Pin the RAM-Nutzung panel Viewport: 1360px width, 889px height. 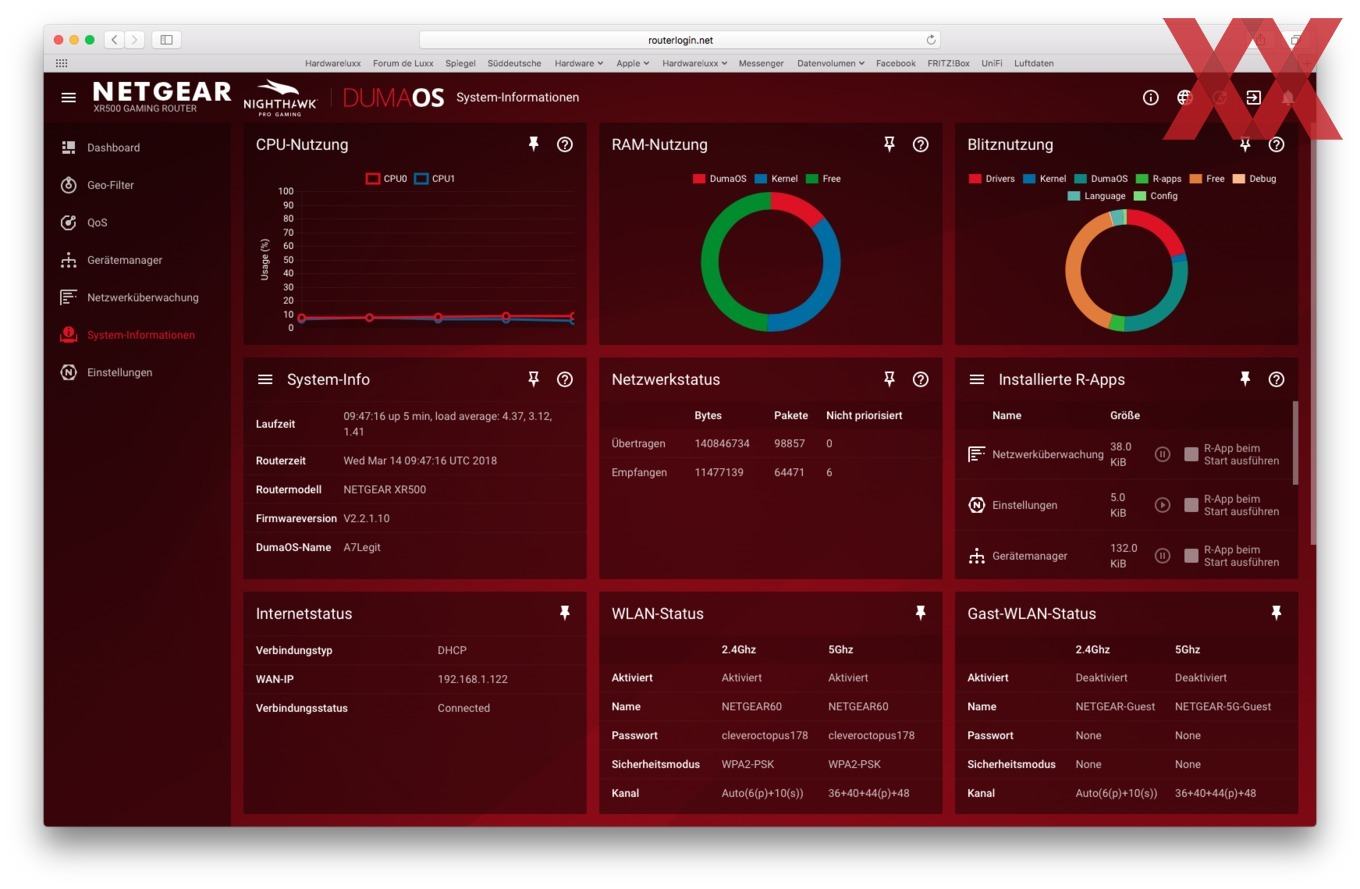click(889, 144)
